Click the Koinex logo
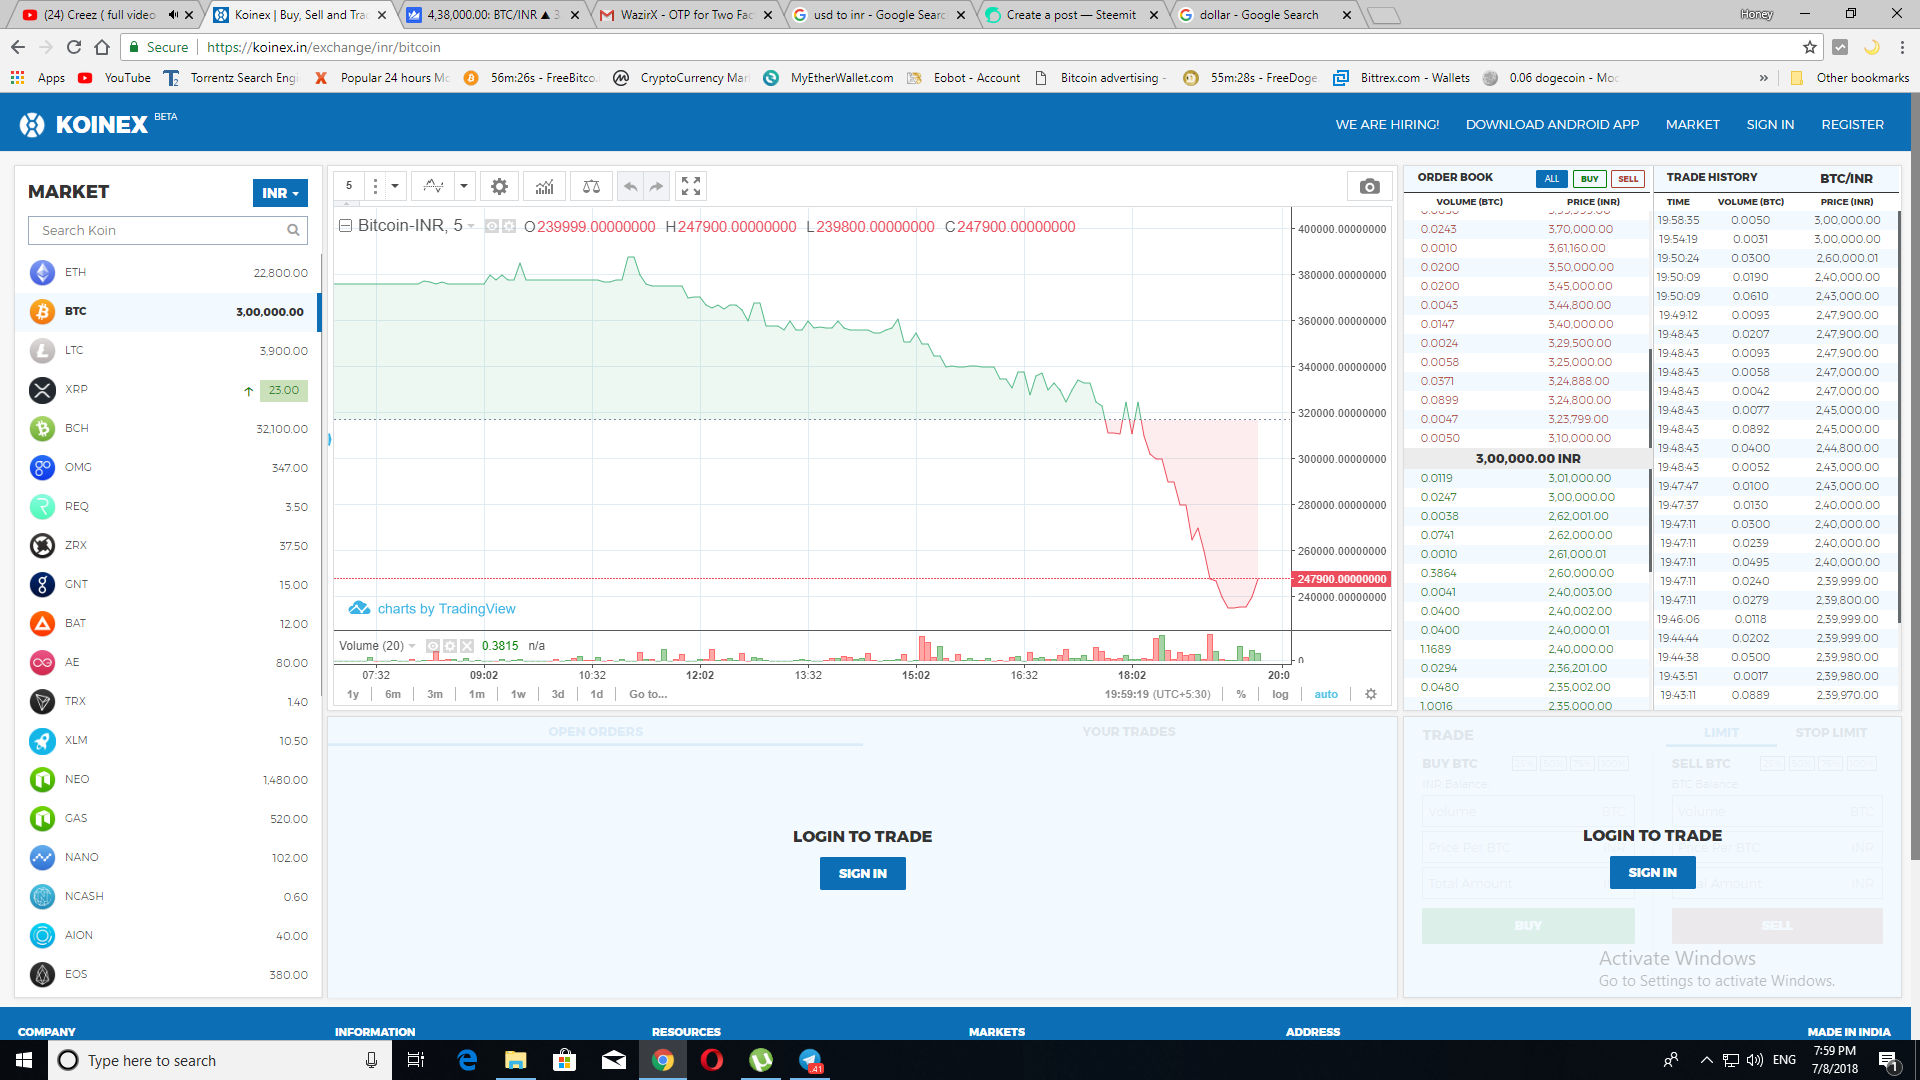This screenshot has width=1920, height=1080. pos(98,124)
